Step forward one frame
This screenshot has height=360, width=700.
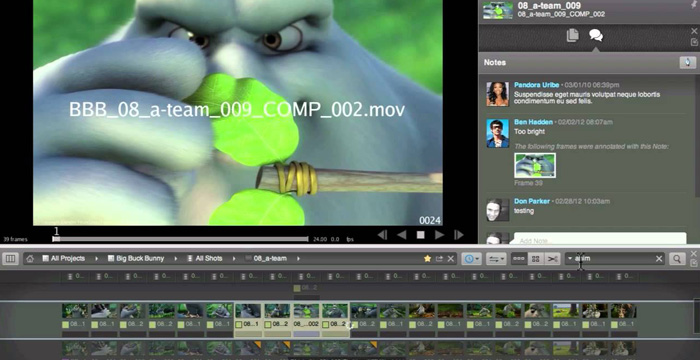pos(458,235)
